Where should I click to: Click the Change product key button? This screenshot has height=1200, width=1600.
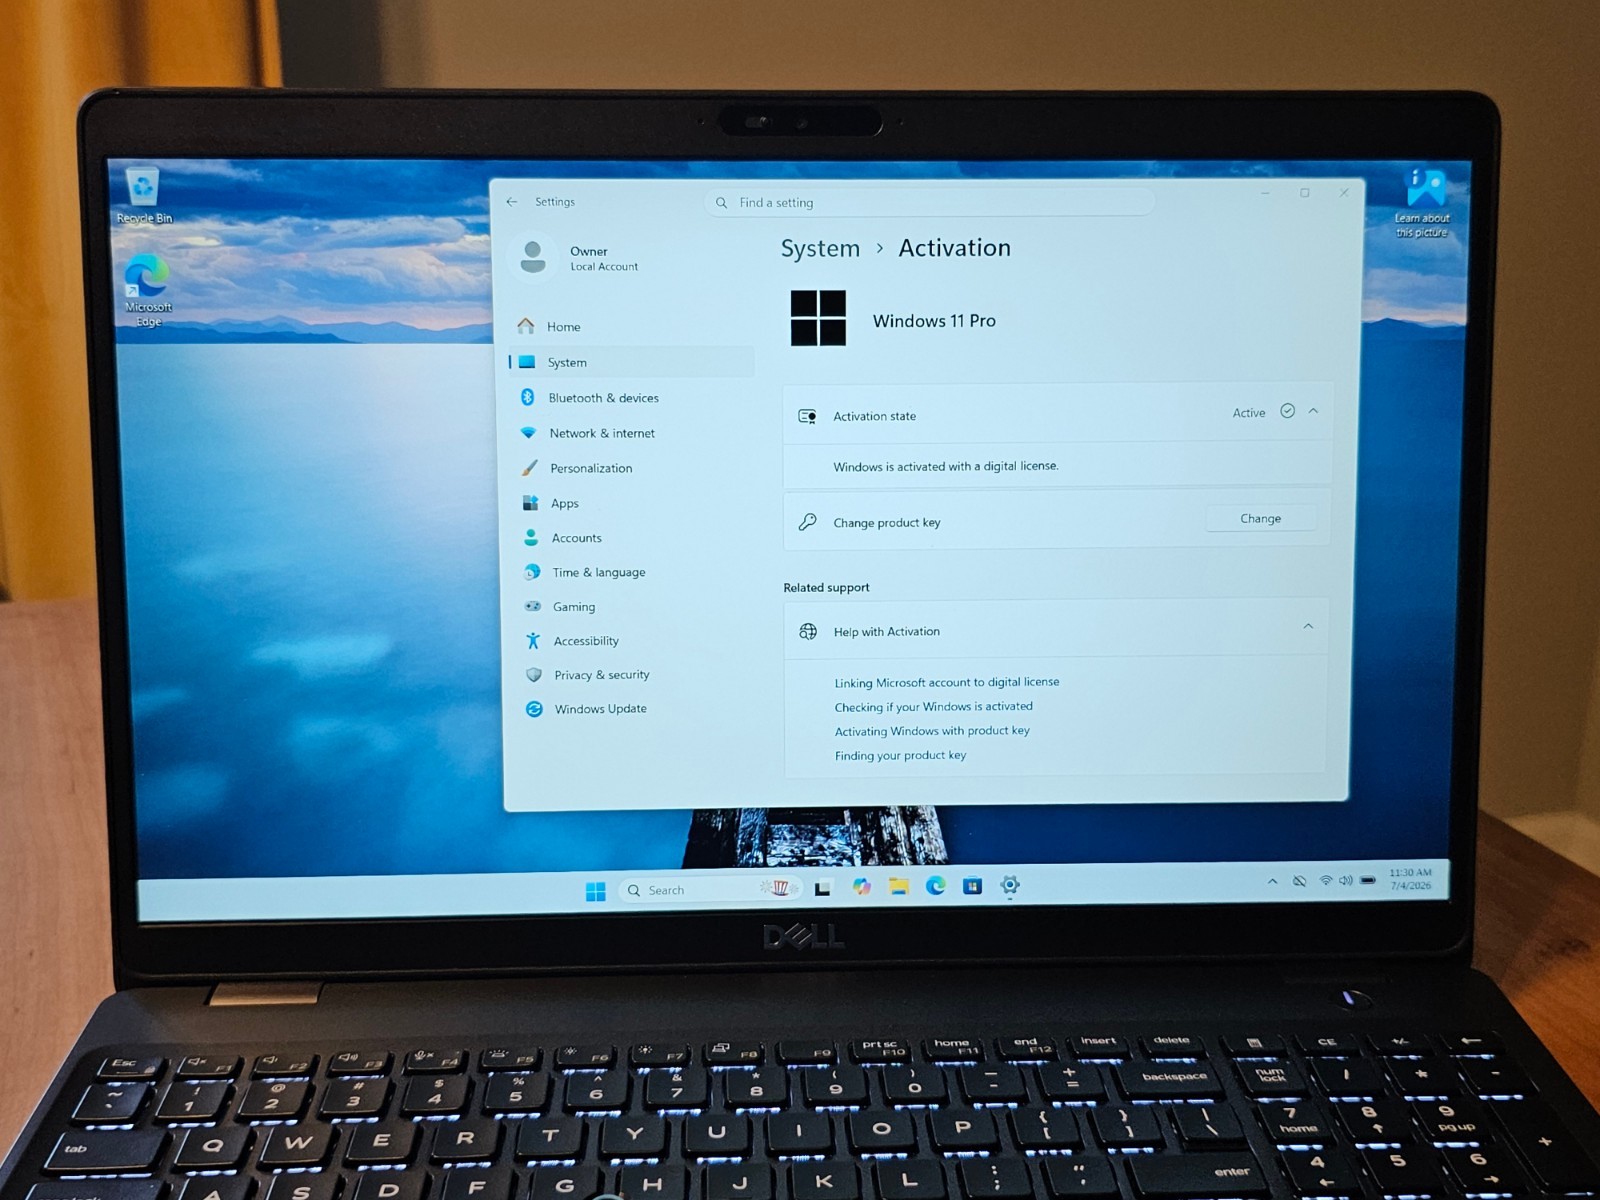[1260, 518]
